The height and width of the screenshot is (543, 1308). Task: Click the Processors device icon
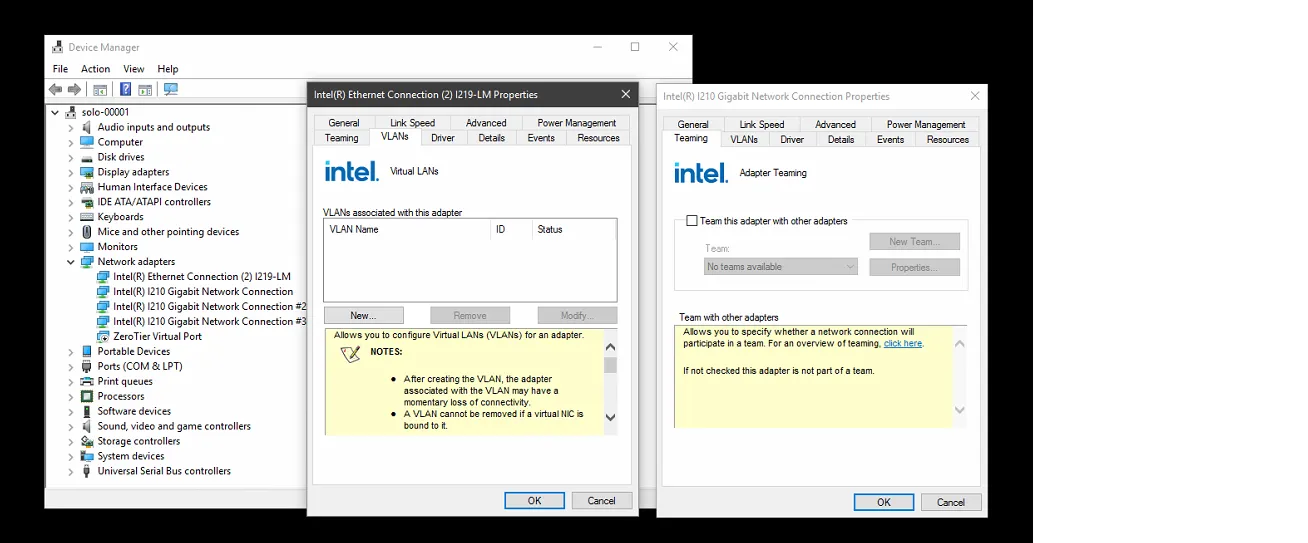(x=87, y=397)
